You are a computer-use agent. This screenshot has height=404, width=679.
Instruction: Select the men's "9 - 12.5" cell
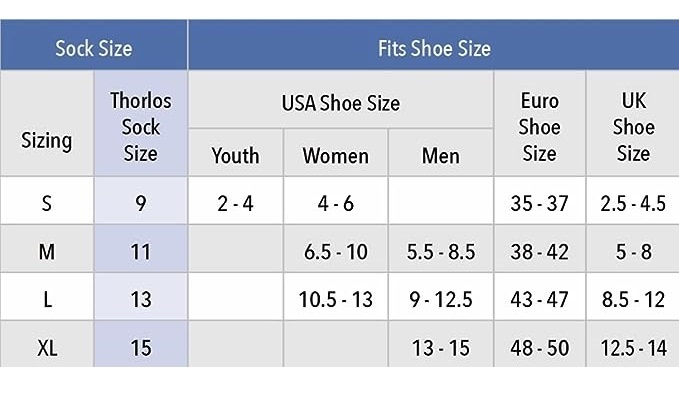tap(441, 300)
